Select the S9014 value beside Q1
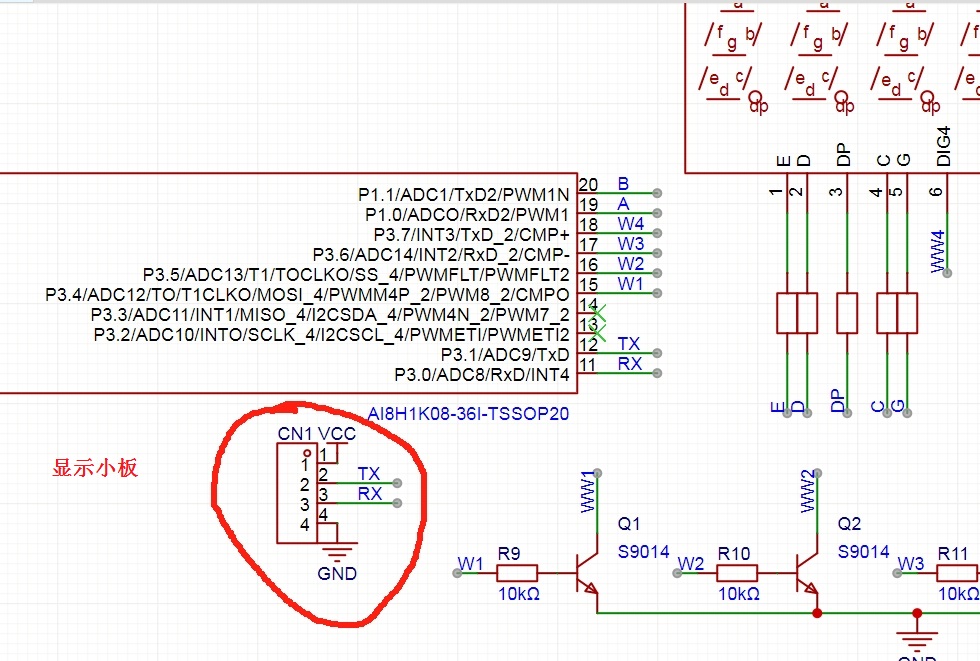This screenshot has height=661, width=980. coord(643,552)
